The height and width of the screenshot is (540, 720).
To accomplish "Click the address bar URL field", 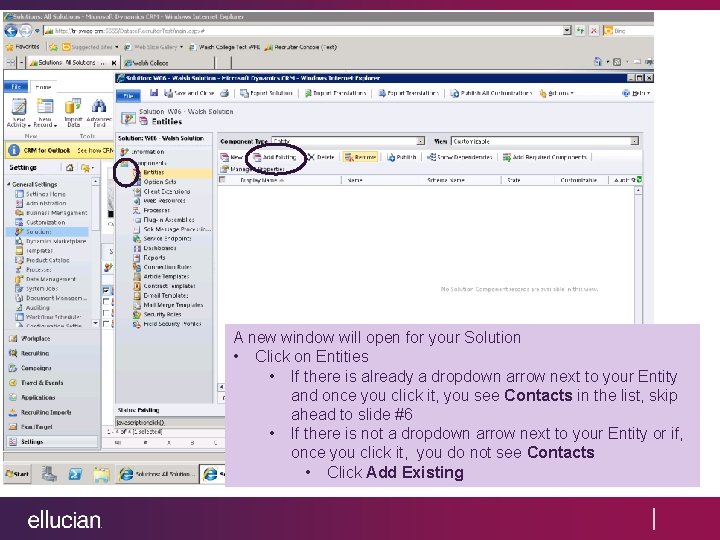I will 303,31.
